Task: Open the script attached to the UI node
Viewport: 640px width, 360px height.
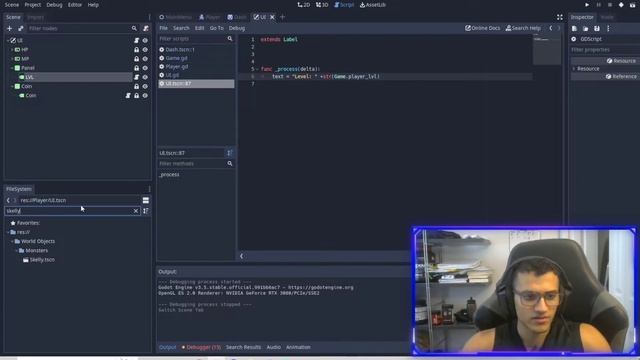Action: tap(136, 40)
